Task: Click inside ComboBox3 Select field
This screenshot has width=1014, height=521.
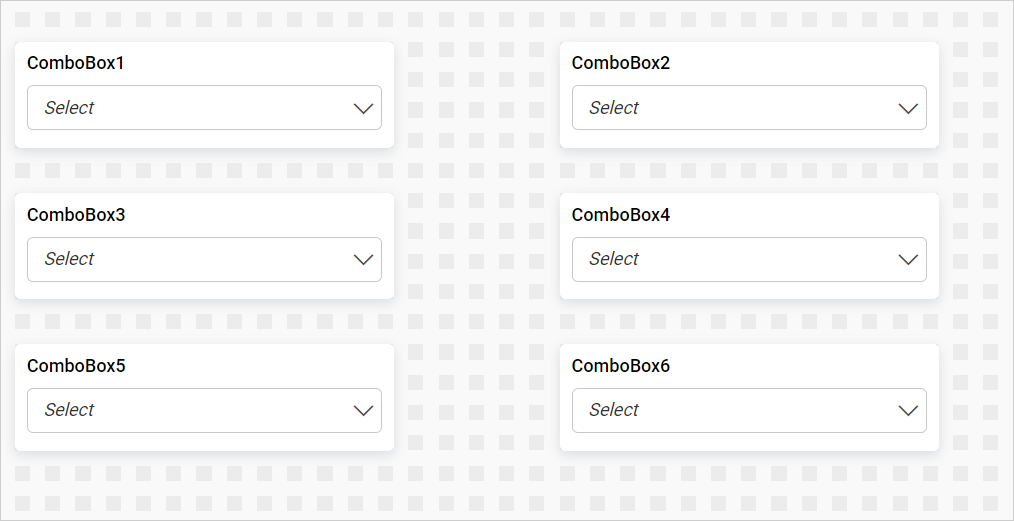Action: pyautogui.click(x=70, y=259)
